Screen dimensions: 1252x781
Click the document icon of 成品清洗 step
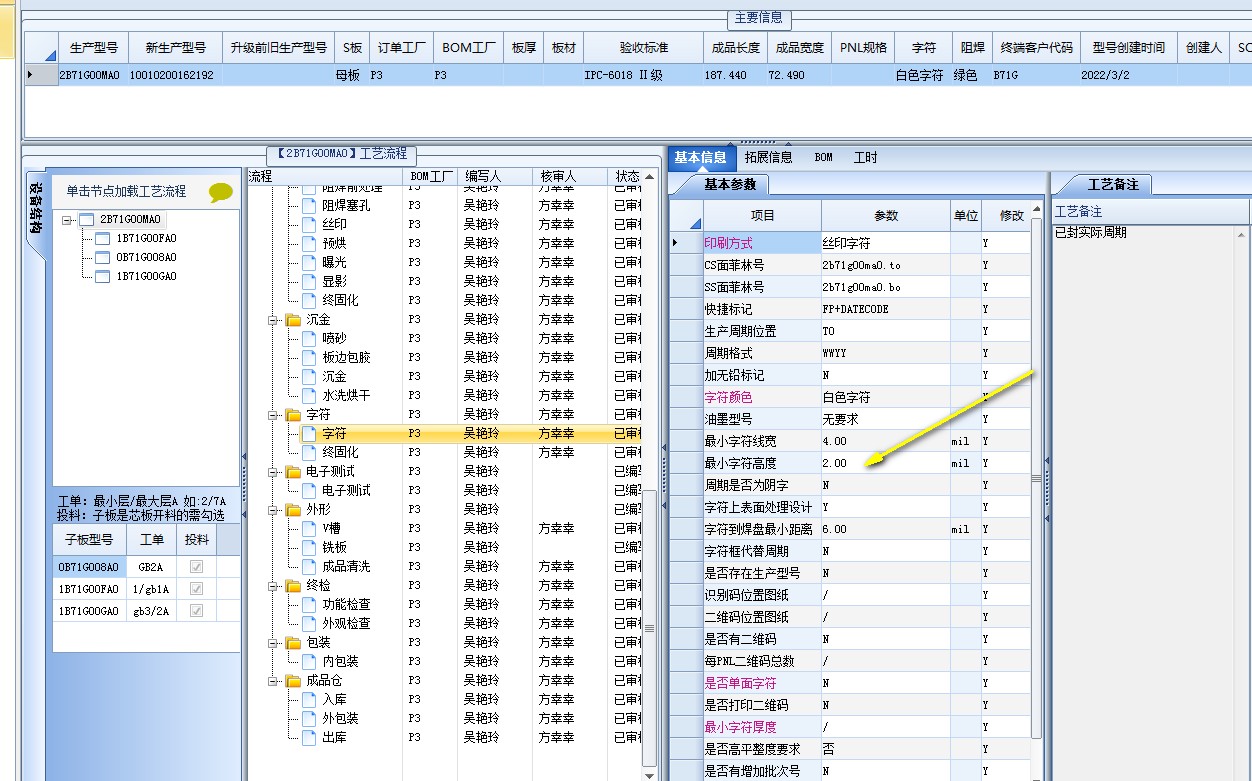pyautogui.click(x=309, y=566)
